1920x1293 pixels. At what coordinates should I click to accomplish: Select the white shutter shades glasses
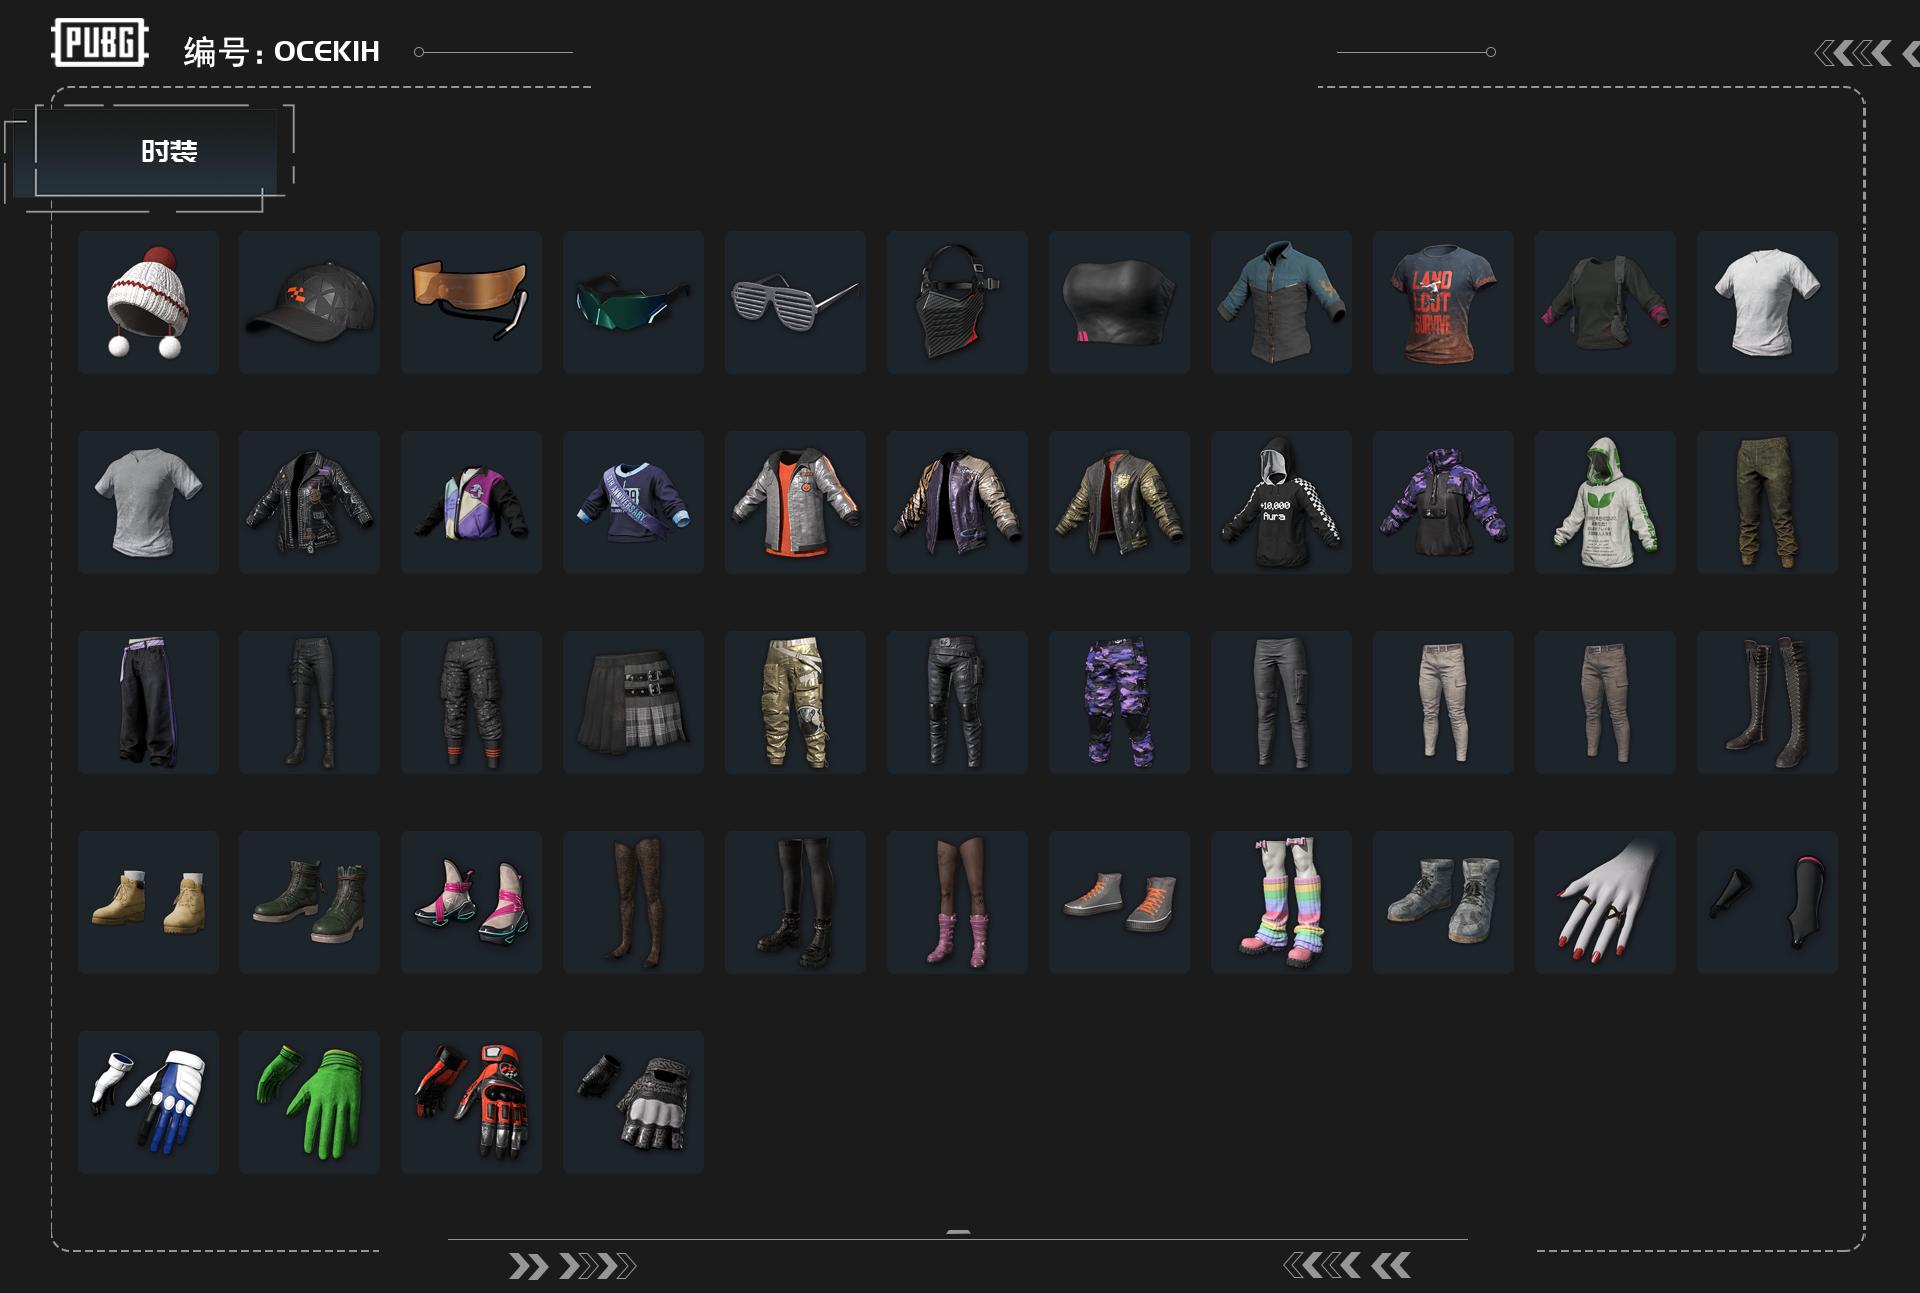coord(796,302)
